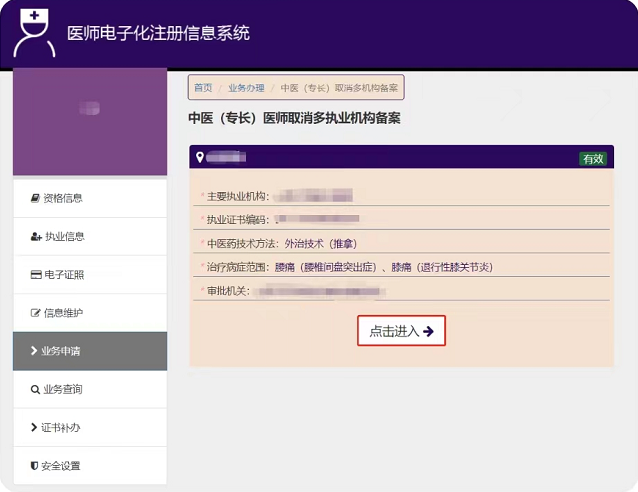Screen dimensions: 638x492
Task: Go to 首页 via the breadcrumb
Action: pyautogui.click(x=203, y=88)
